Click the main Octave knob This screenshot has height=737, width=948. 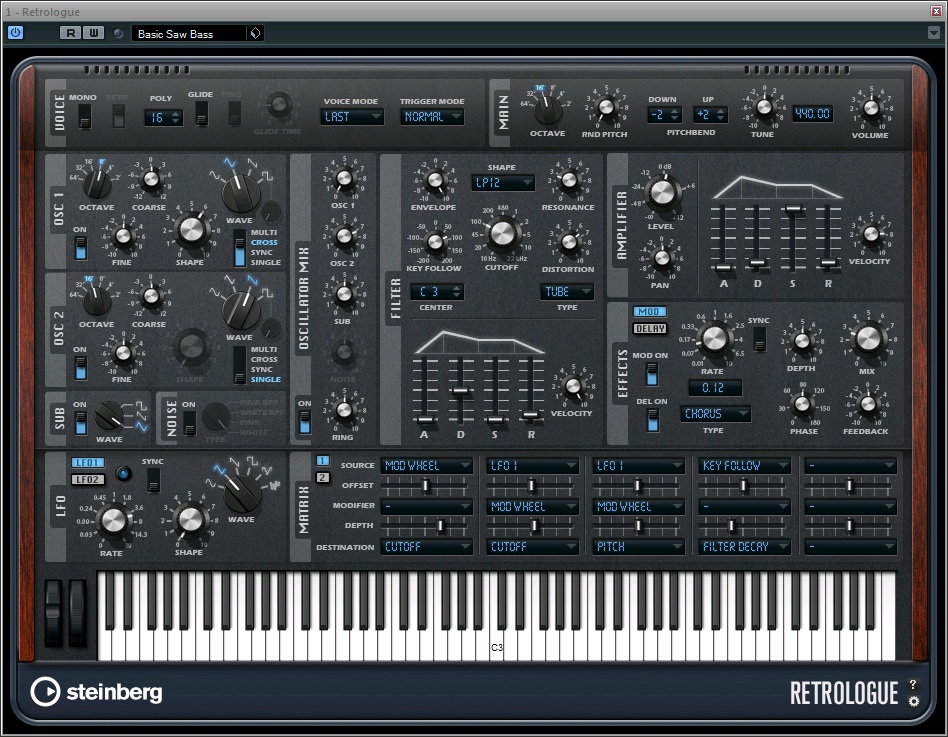pyautogui.click(x=548, y=109)
